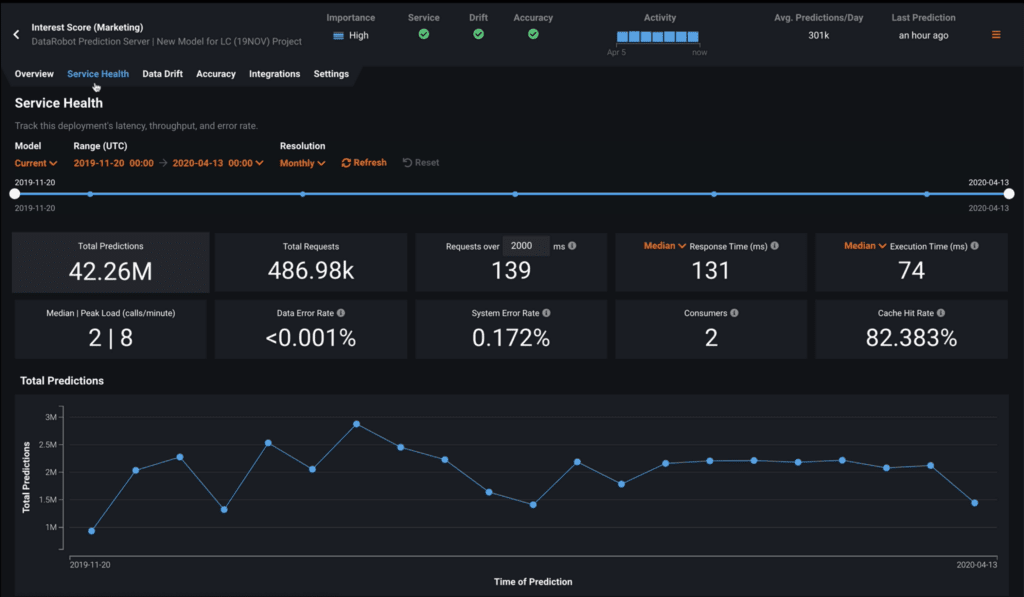1024x597 pixels.
Task: Select the Total Predictions tile
Action: click(x=110, y=263)
